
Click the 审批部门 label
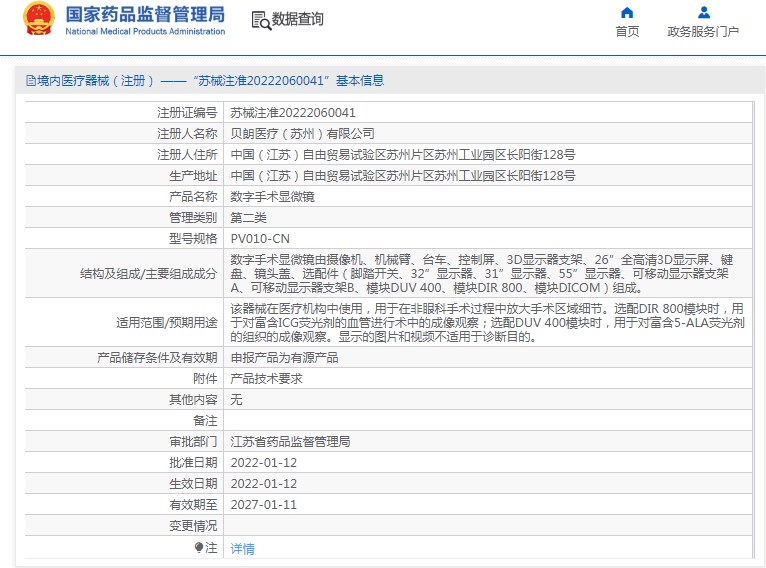coord(193,442)
